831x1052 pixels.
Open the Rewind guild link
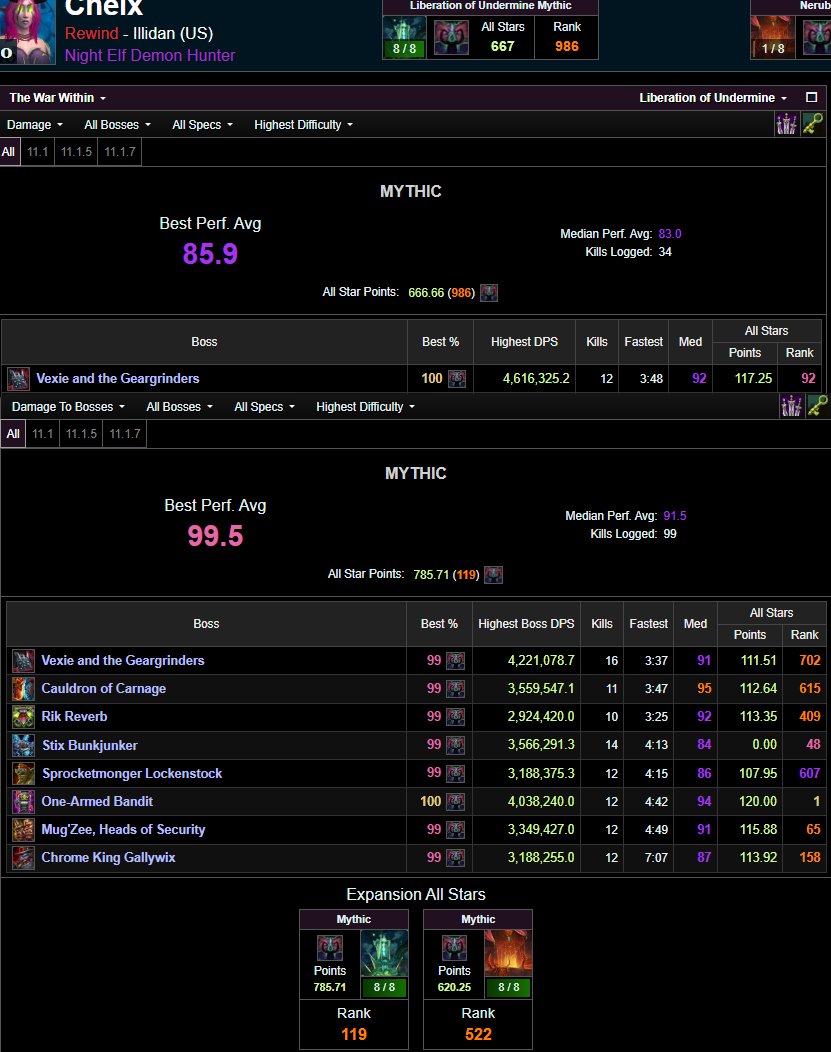(91, 33)
